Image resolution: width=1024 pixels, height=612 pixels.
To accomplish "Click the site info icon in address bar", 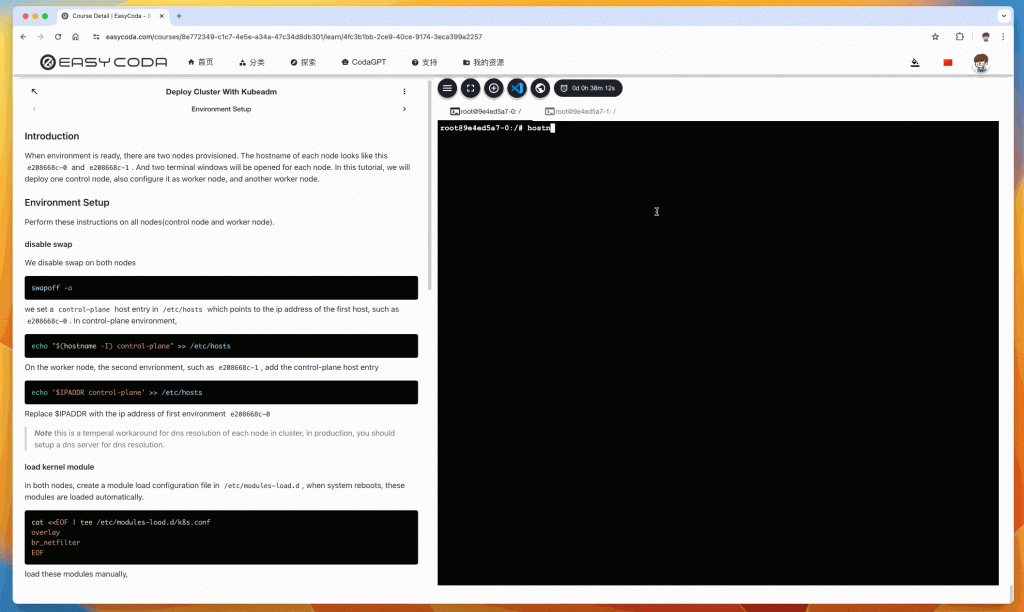I will click(x=96, y=37).
